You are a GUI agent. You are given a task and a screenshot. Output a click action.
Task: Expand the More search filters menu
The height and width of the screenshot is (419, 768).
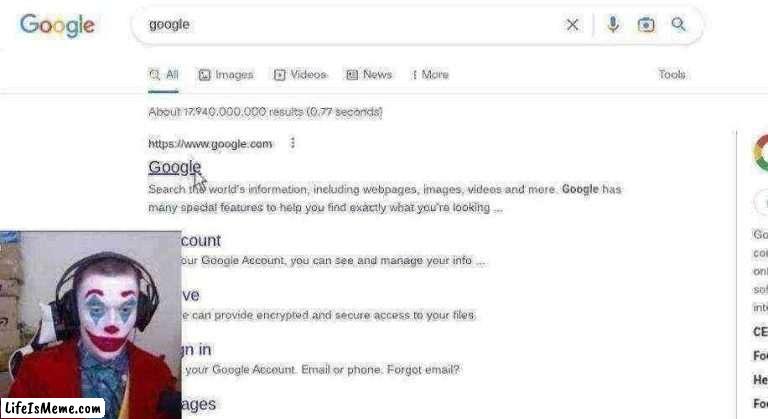click(x=430, y=74)
